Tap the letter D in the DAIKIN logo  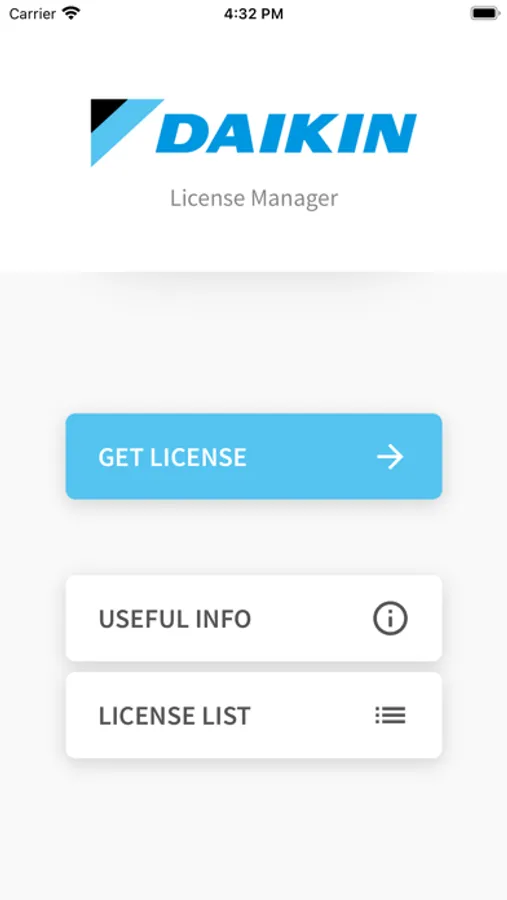coord(180,133)
